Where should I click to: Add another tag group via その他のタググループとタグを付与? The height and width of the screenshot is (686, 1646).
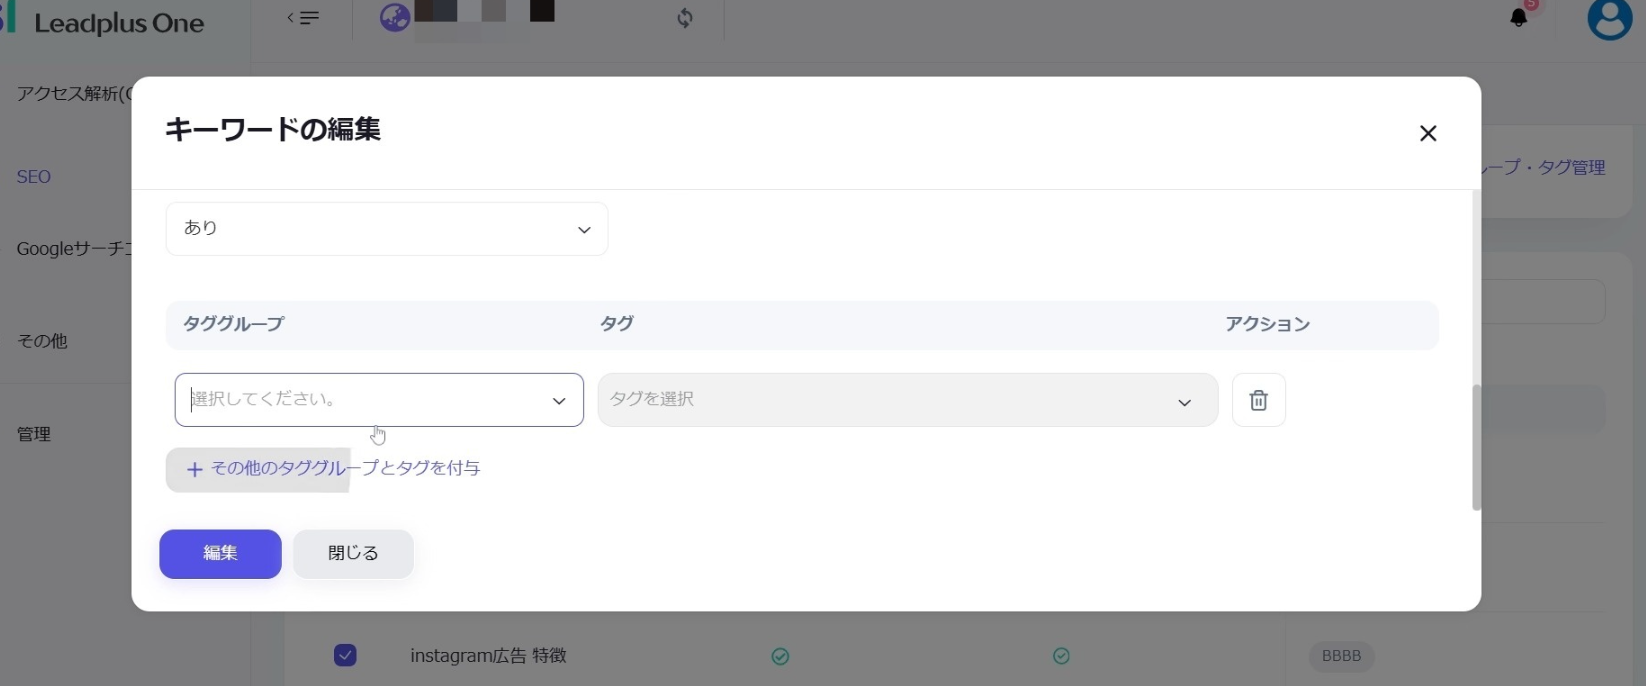pos(334,469)
